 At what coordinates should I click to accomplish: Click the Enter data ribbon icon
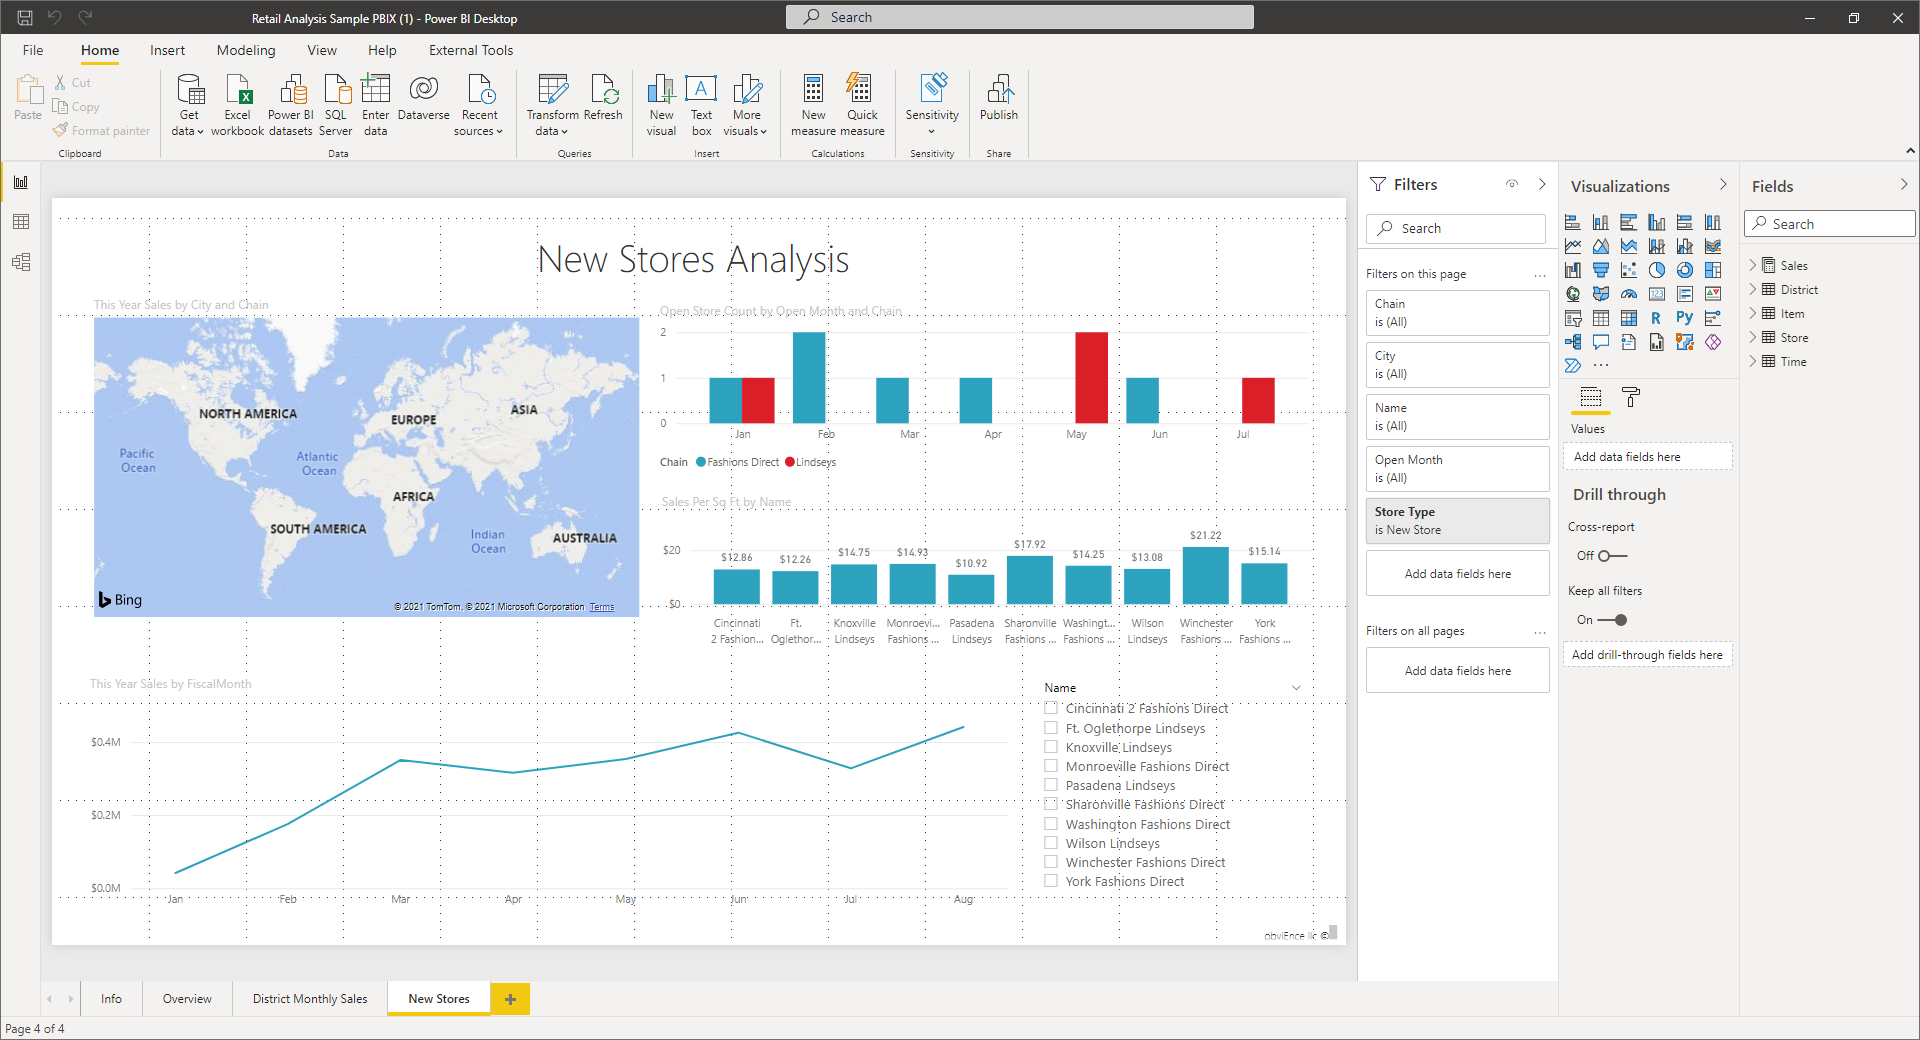click(376, 105)
